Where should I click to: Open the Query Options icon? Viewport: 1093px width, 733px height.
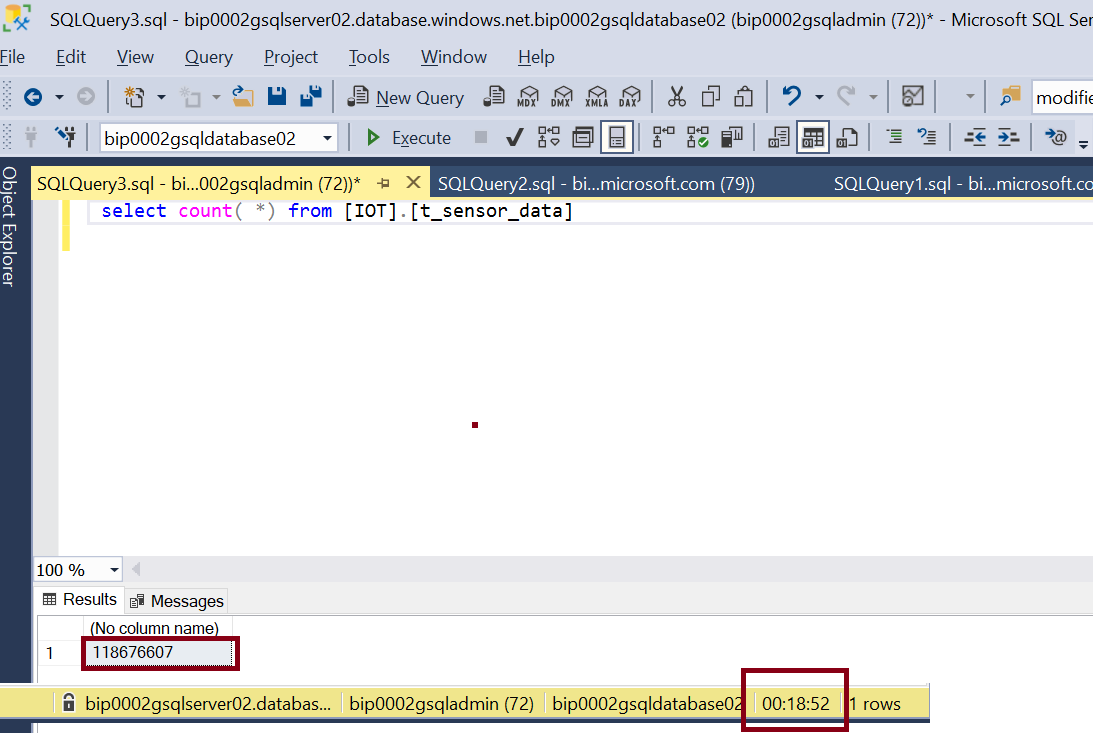click(583, 137)
